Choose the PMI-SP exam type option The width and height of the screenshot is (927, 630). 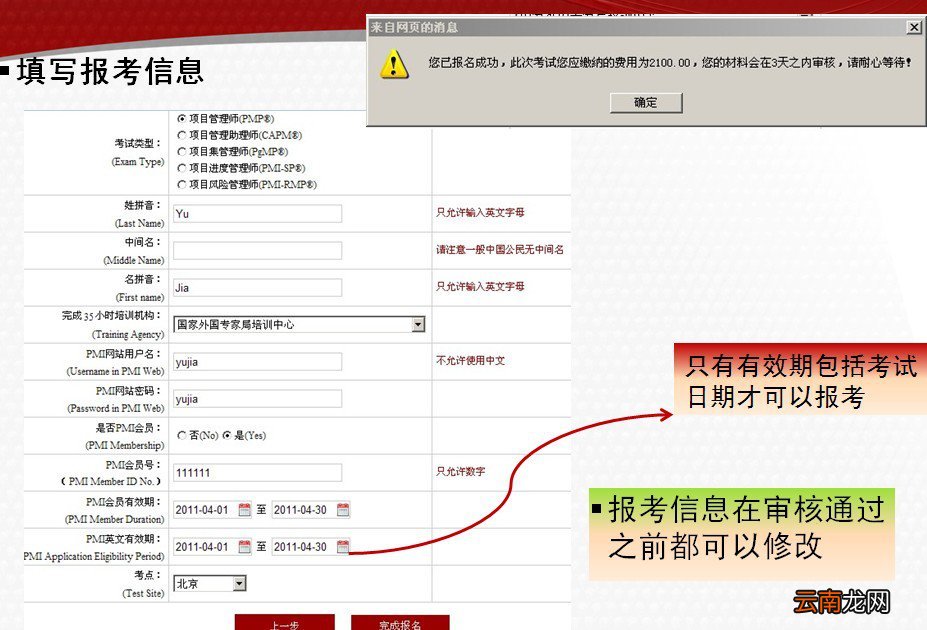pos(182,168)
